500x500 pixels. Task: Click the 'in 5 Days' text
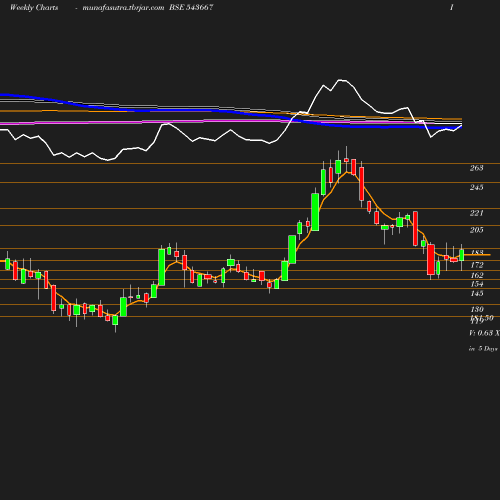point(483,349)
